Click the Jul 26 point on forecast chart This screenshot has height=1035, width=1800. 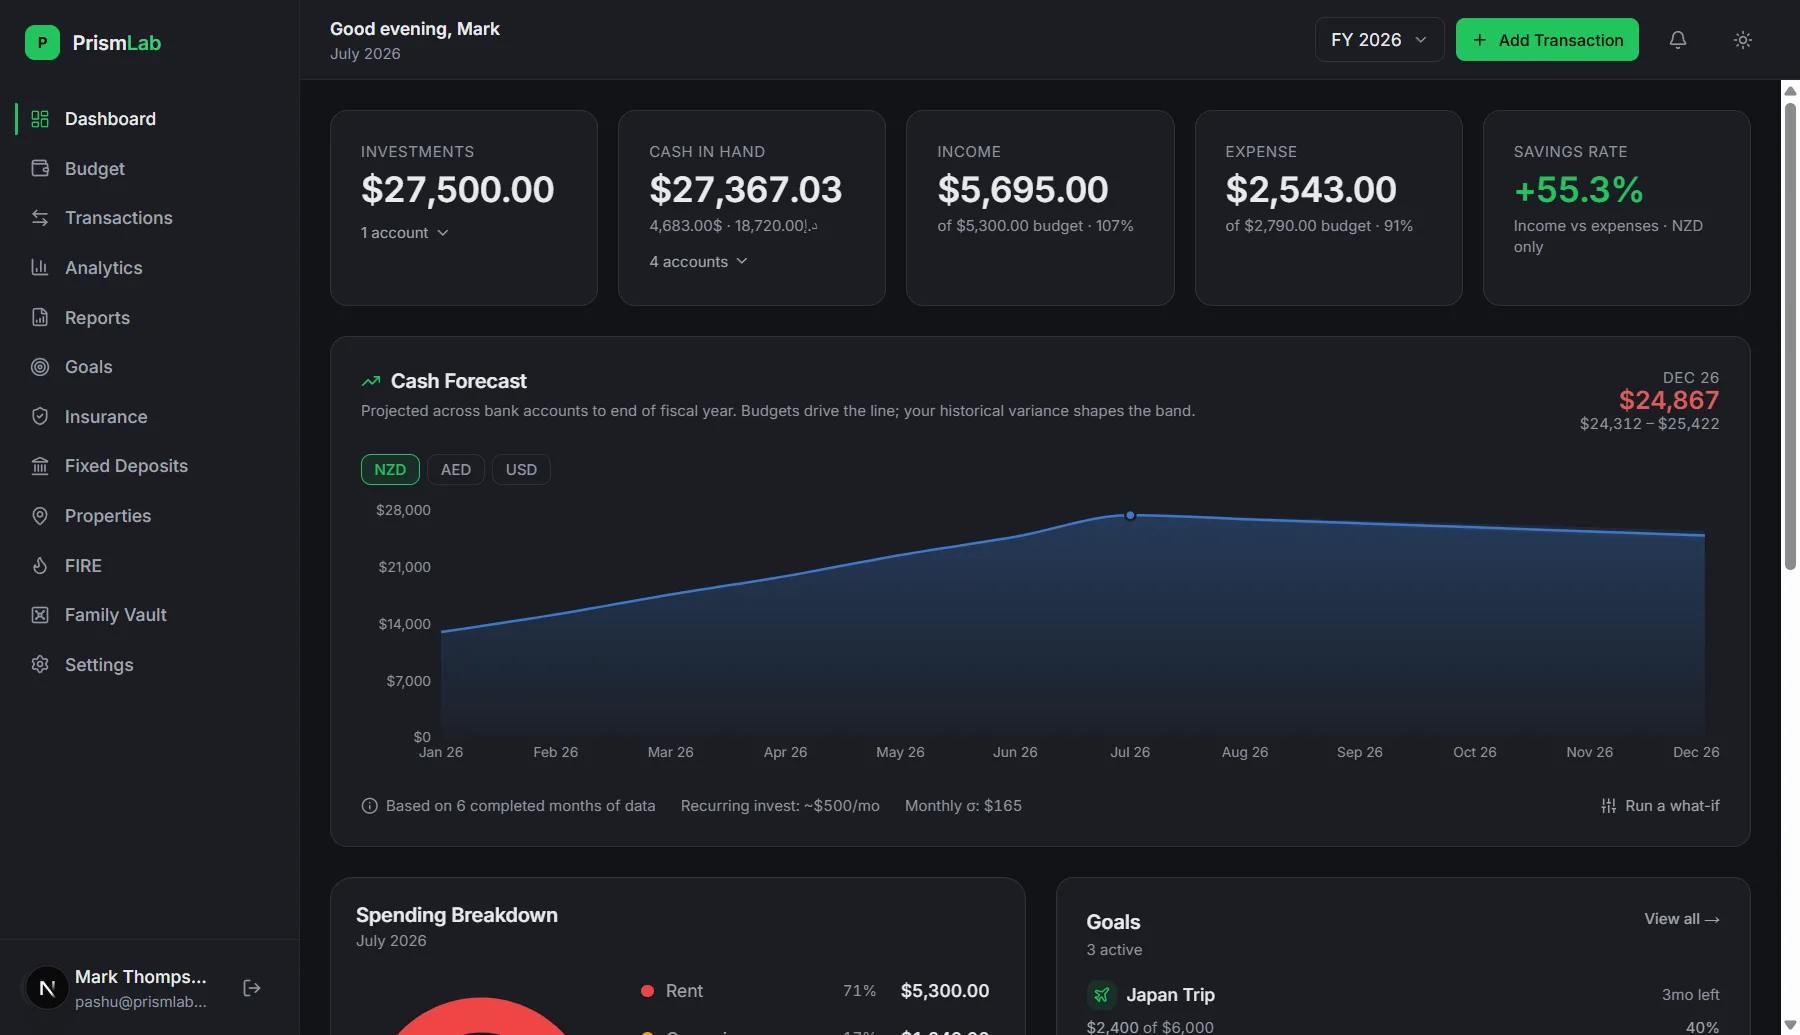coord(1130,515)
